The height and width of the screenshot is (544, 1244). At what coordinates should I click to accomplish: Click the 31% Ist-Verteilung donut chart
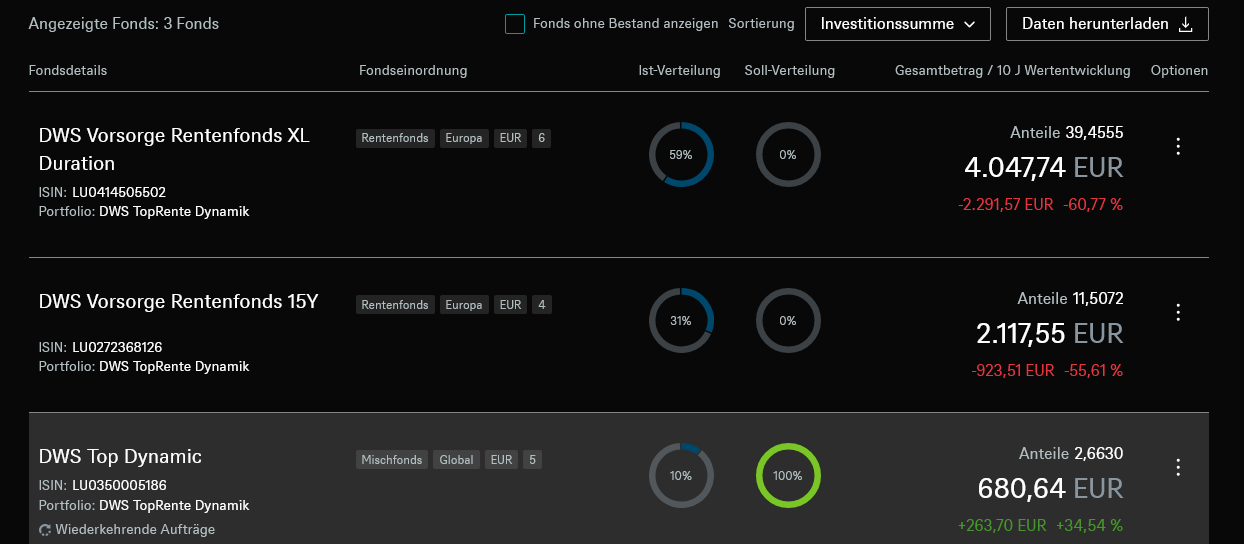681,321
